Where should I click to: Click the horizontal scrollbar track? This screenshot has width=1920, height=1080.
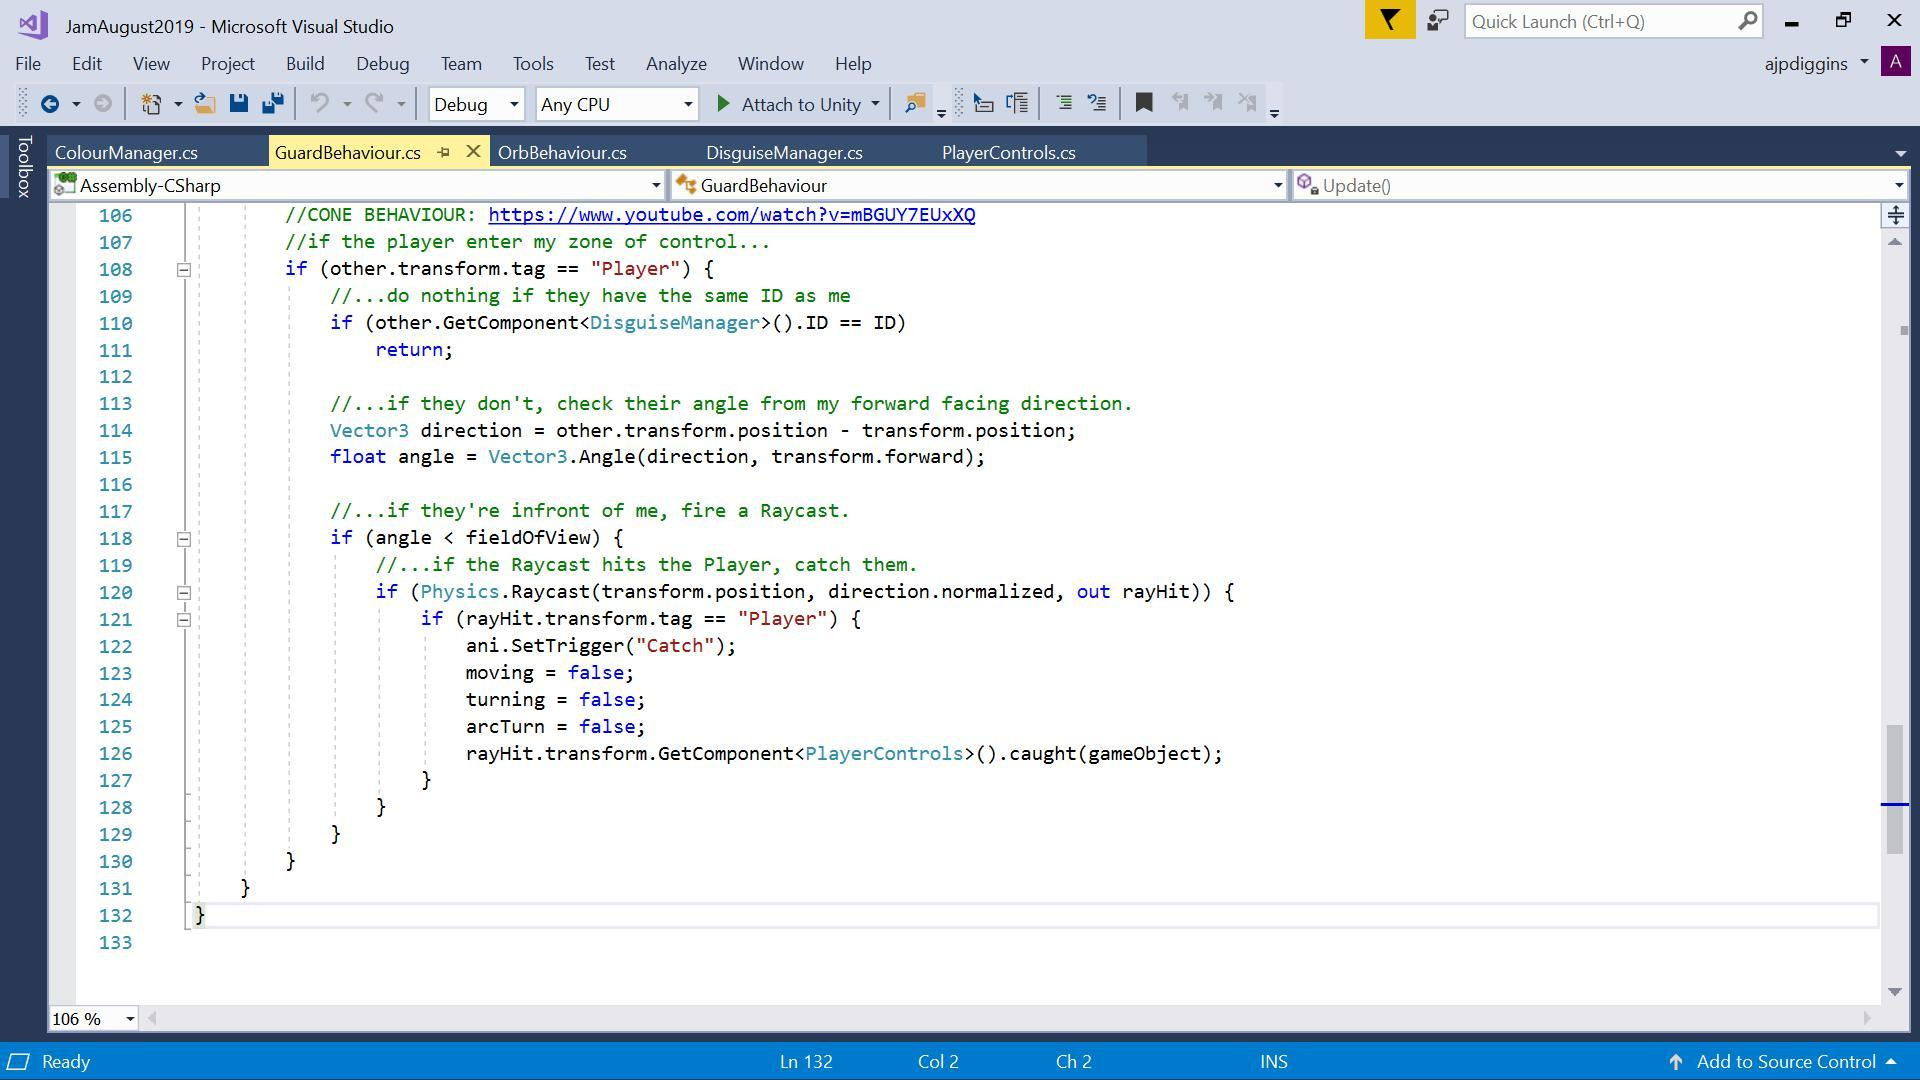tap(1008, 1018)
